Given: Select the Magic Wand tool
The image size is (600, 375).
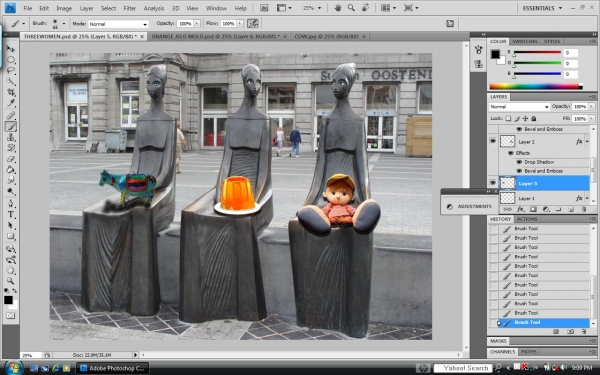Looking at the screenshot, I should 11,81.
